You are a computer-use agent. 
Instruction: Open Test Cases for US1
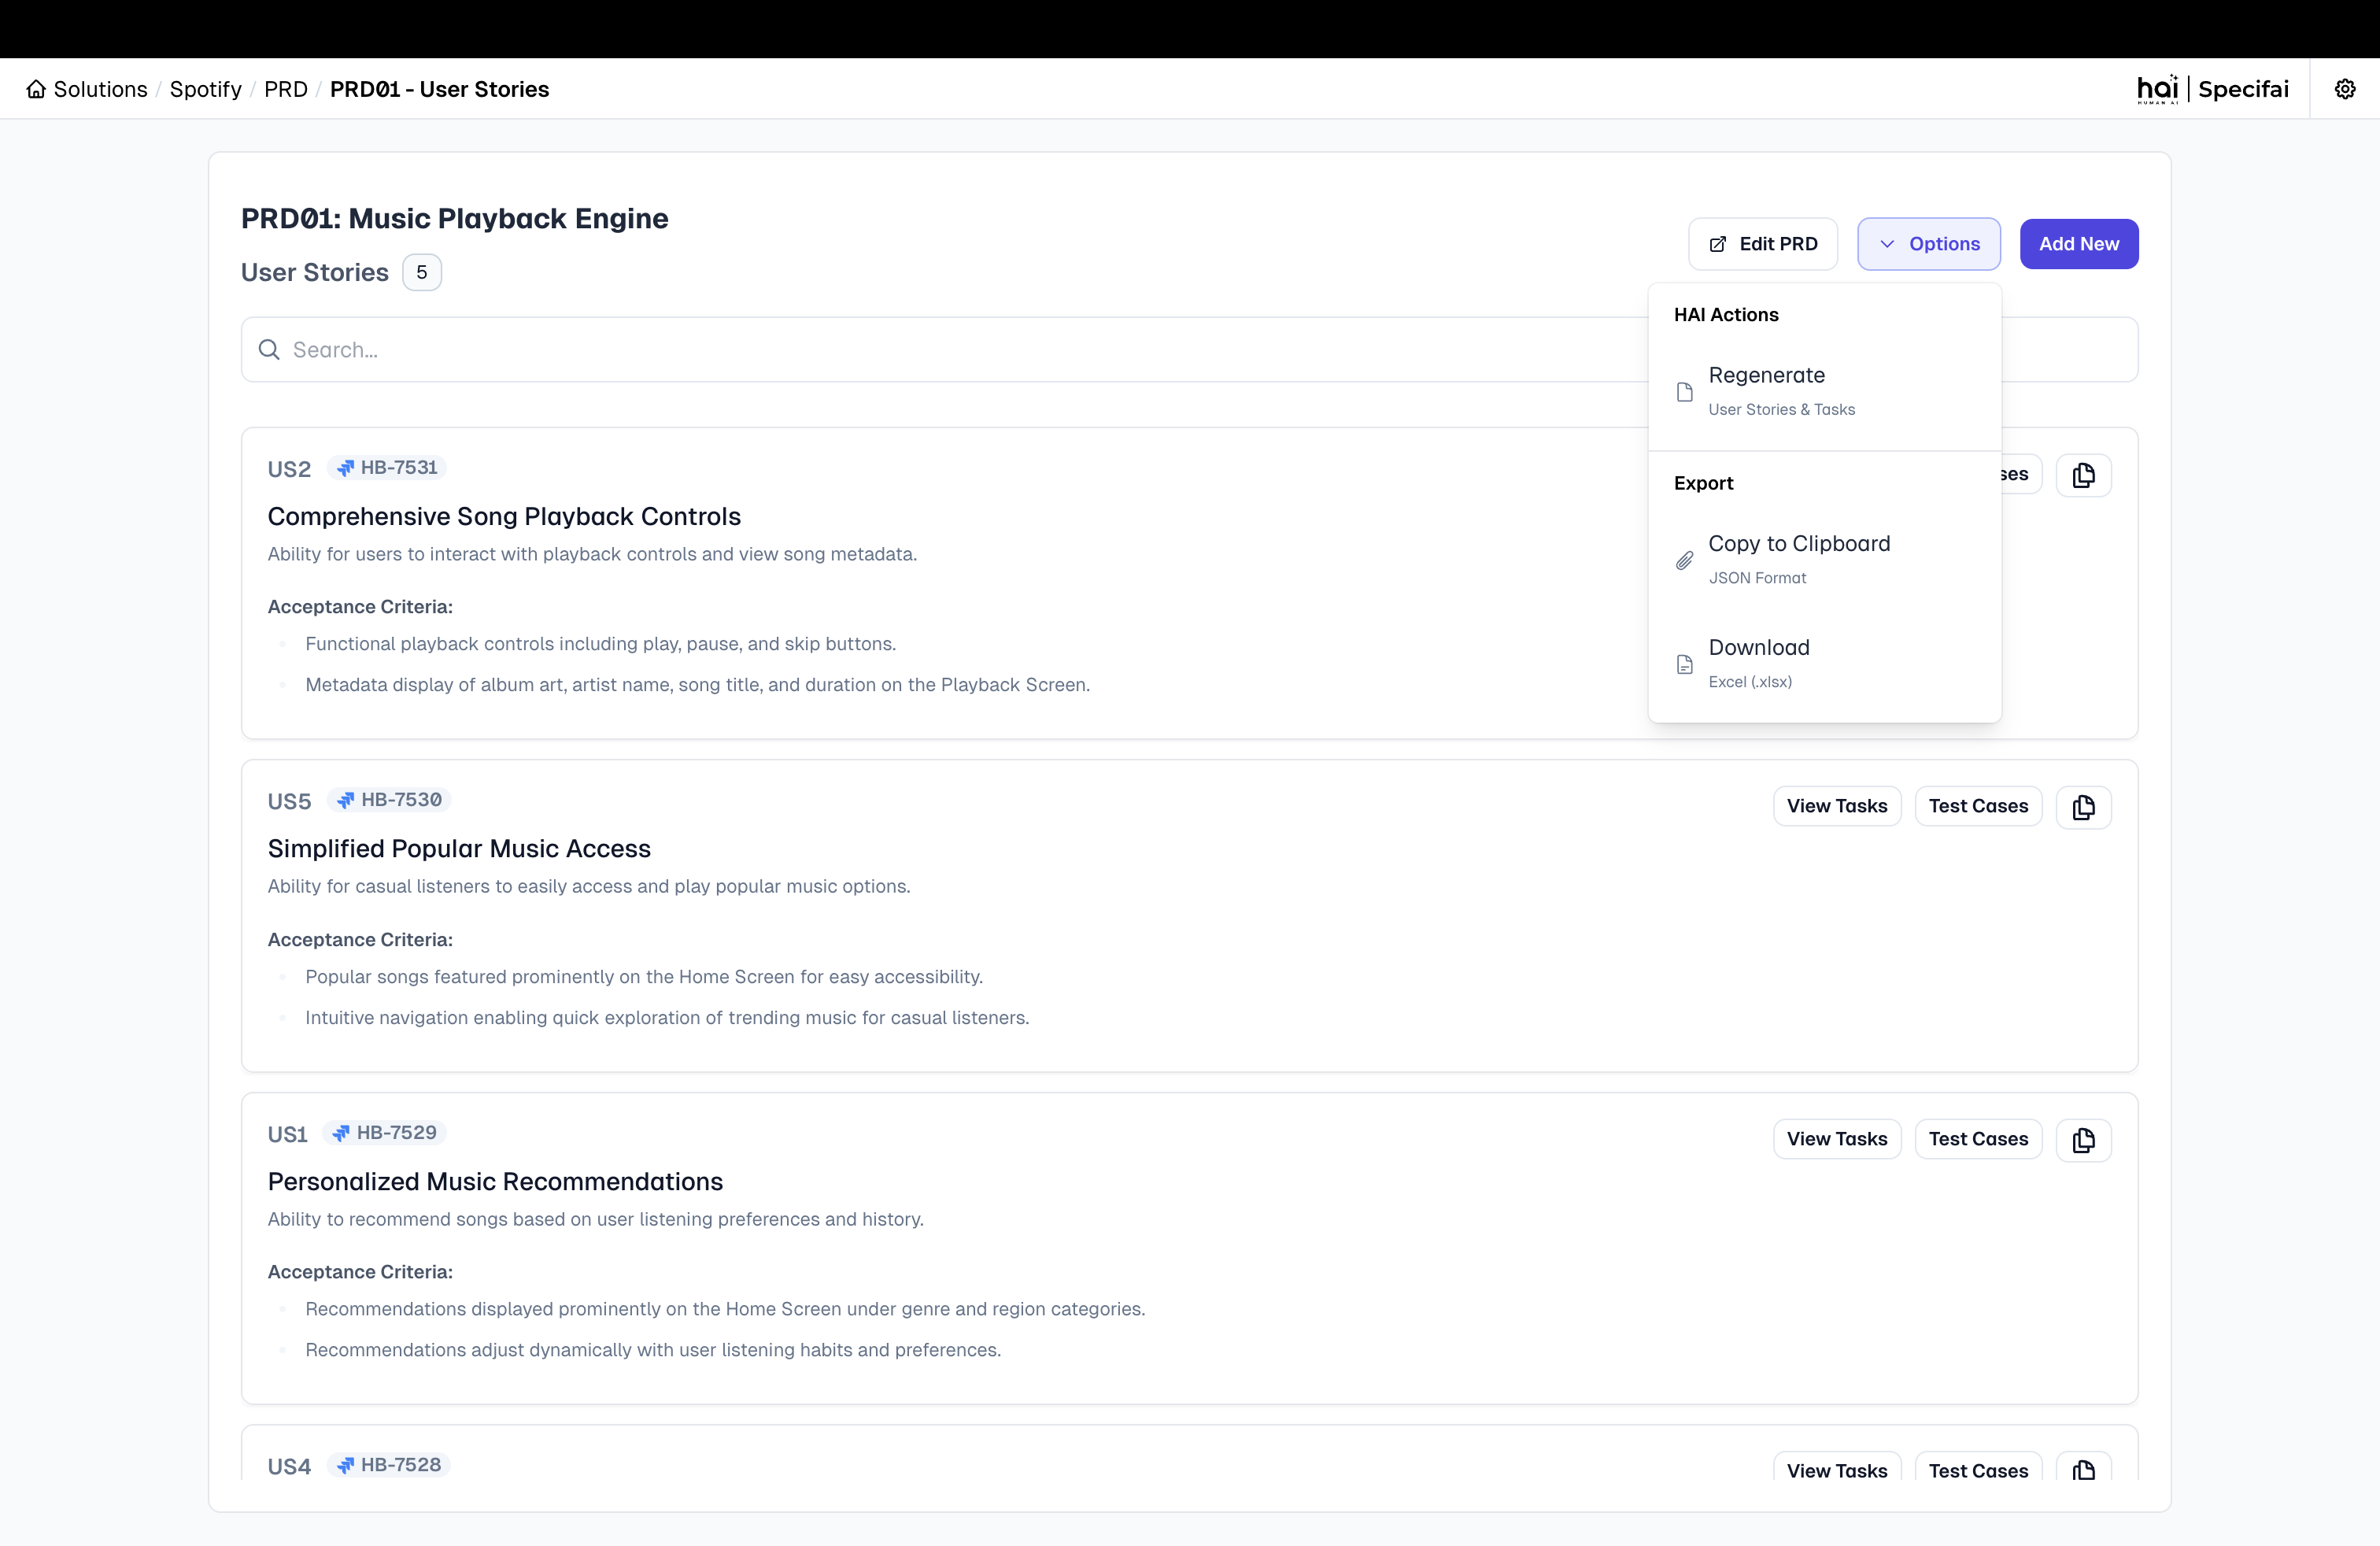[1977, 1139]
